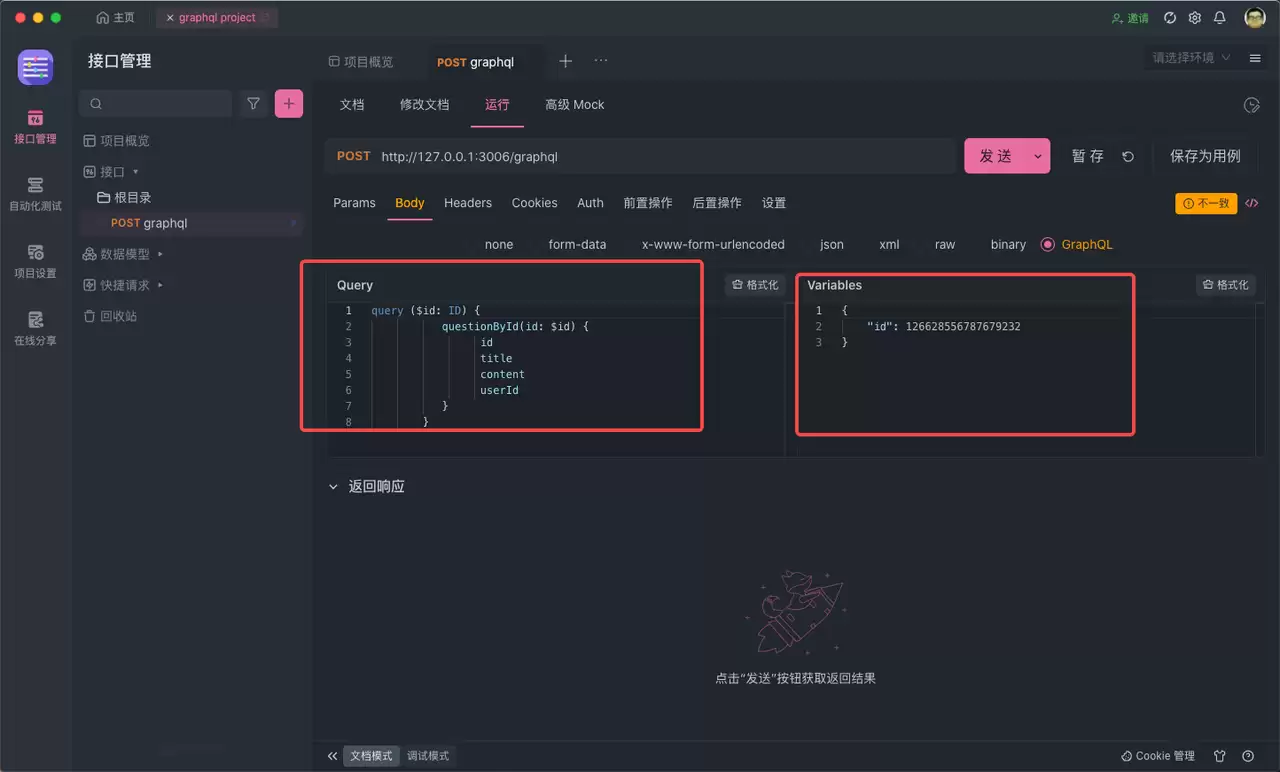1280x772 pixels.
Task: Open the more tabs ellipsis menu
Action: point(601,61)
